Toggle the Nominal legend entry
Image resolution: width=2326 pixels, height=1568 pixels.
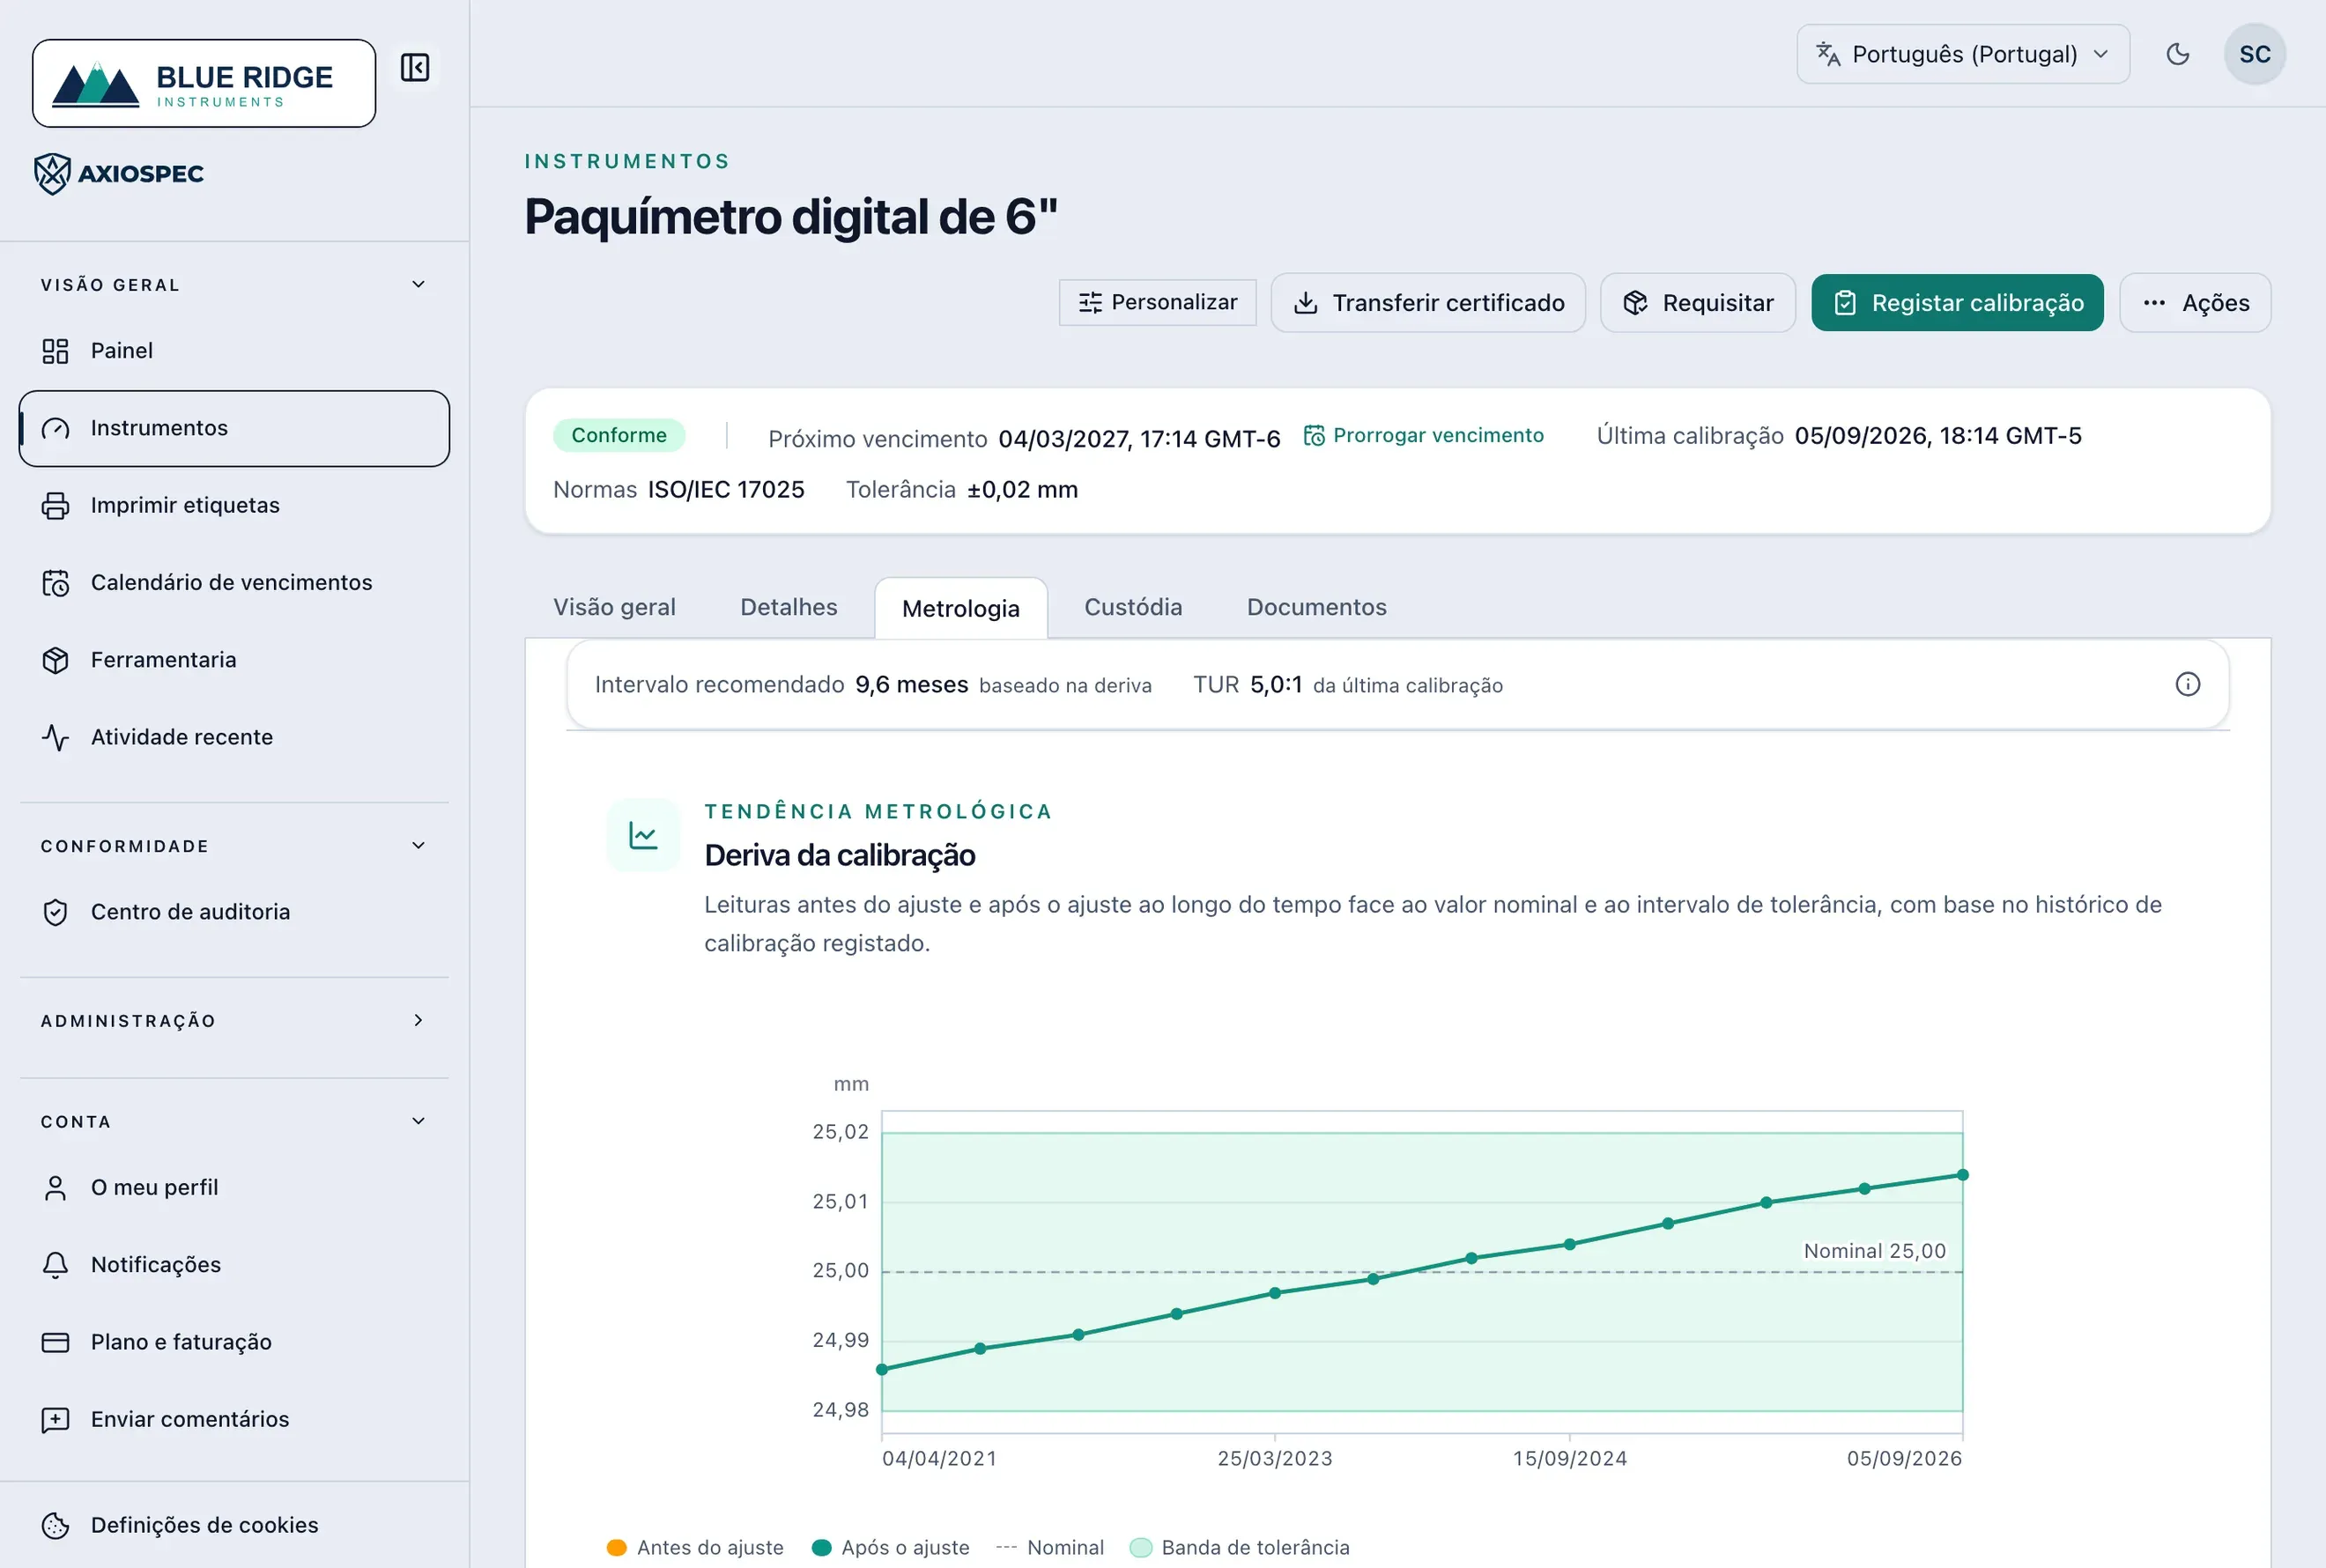1050,1547
